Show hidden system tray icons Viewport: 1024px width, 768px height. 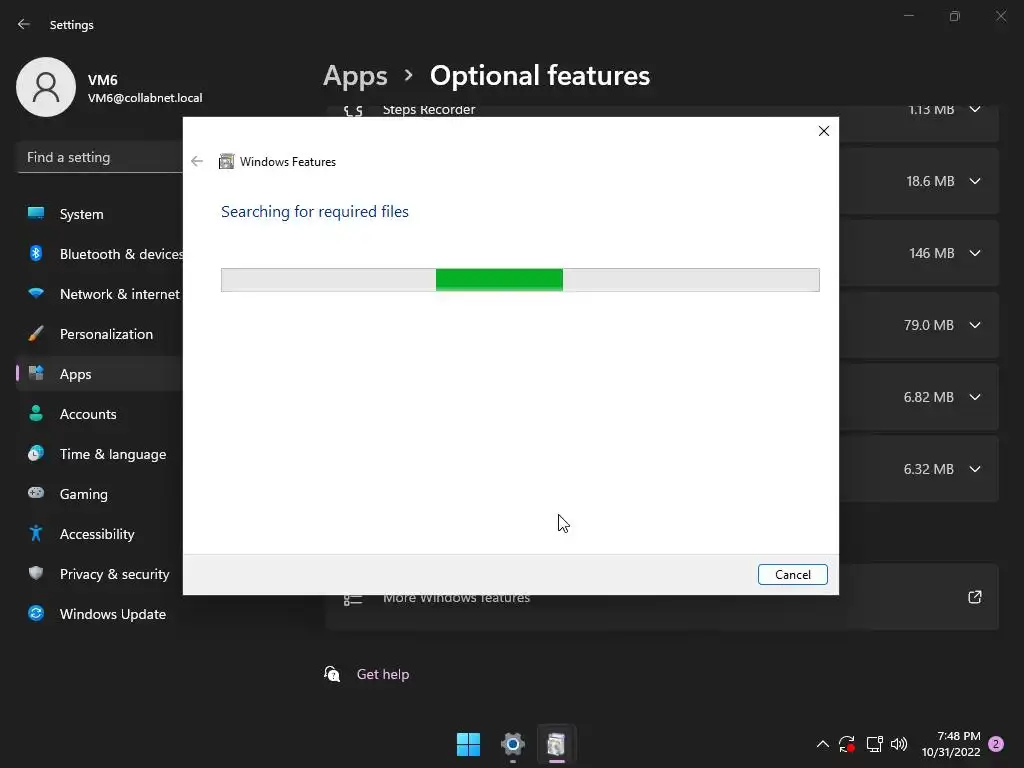pos(823,744)
